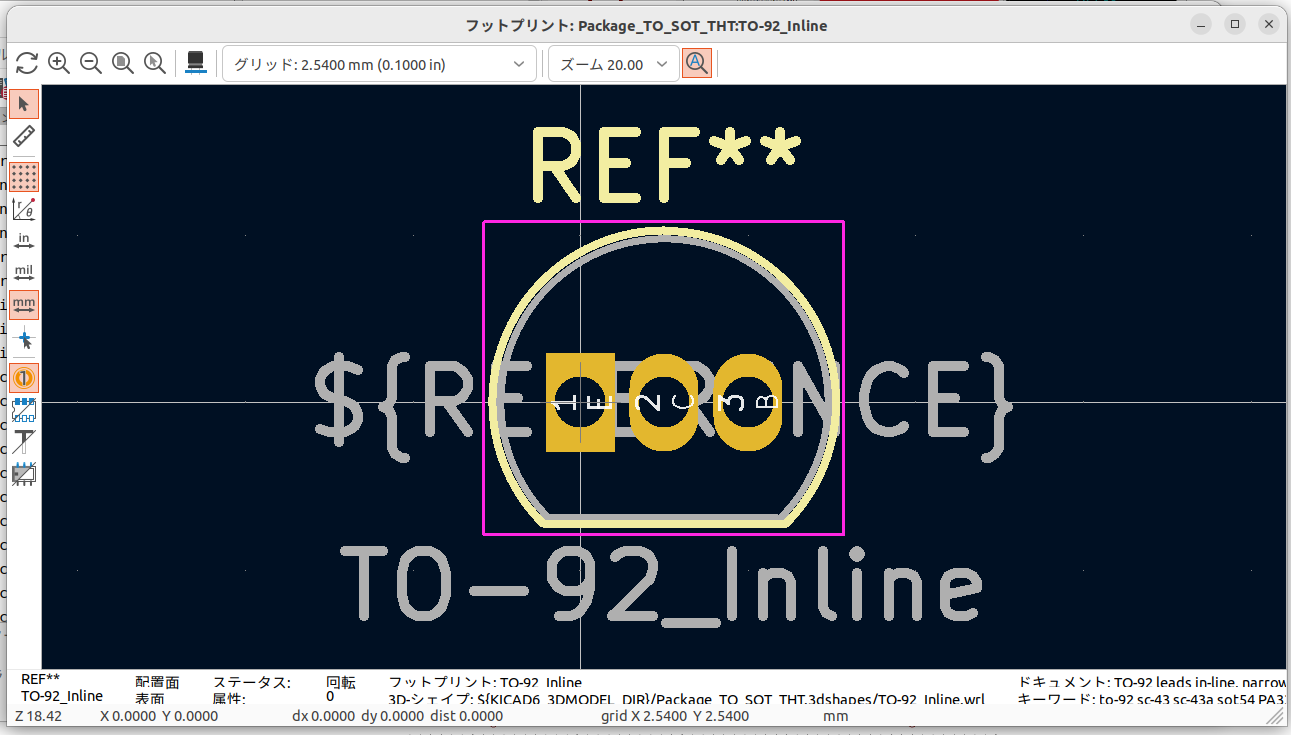Zoom out using the magnifier minus icon

tap(91, 64)
